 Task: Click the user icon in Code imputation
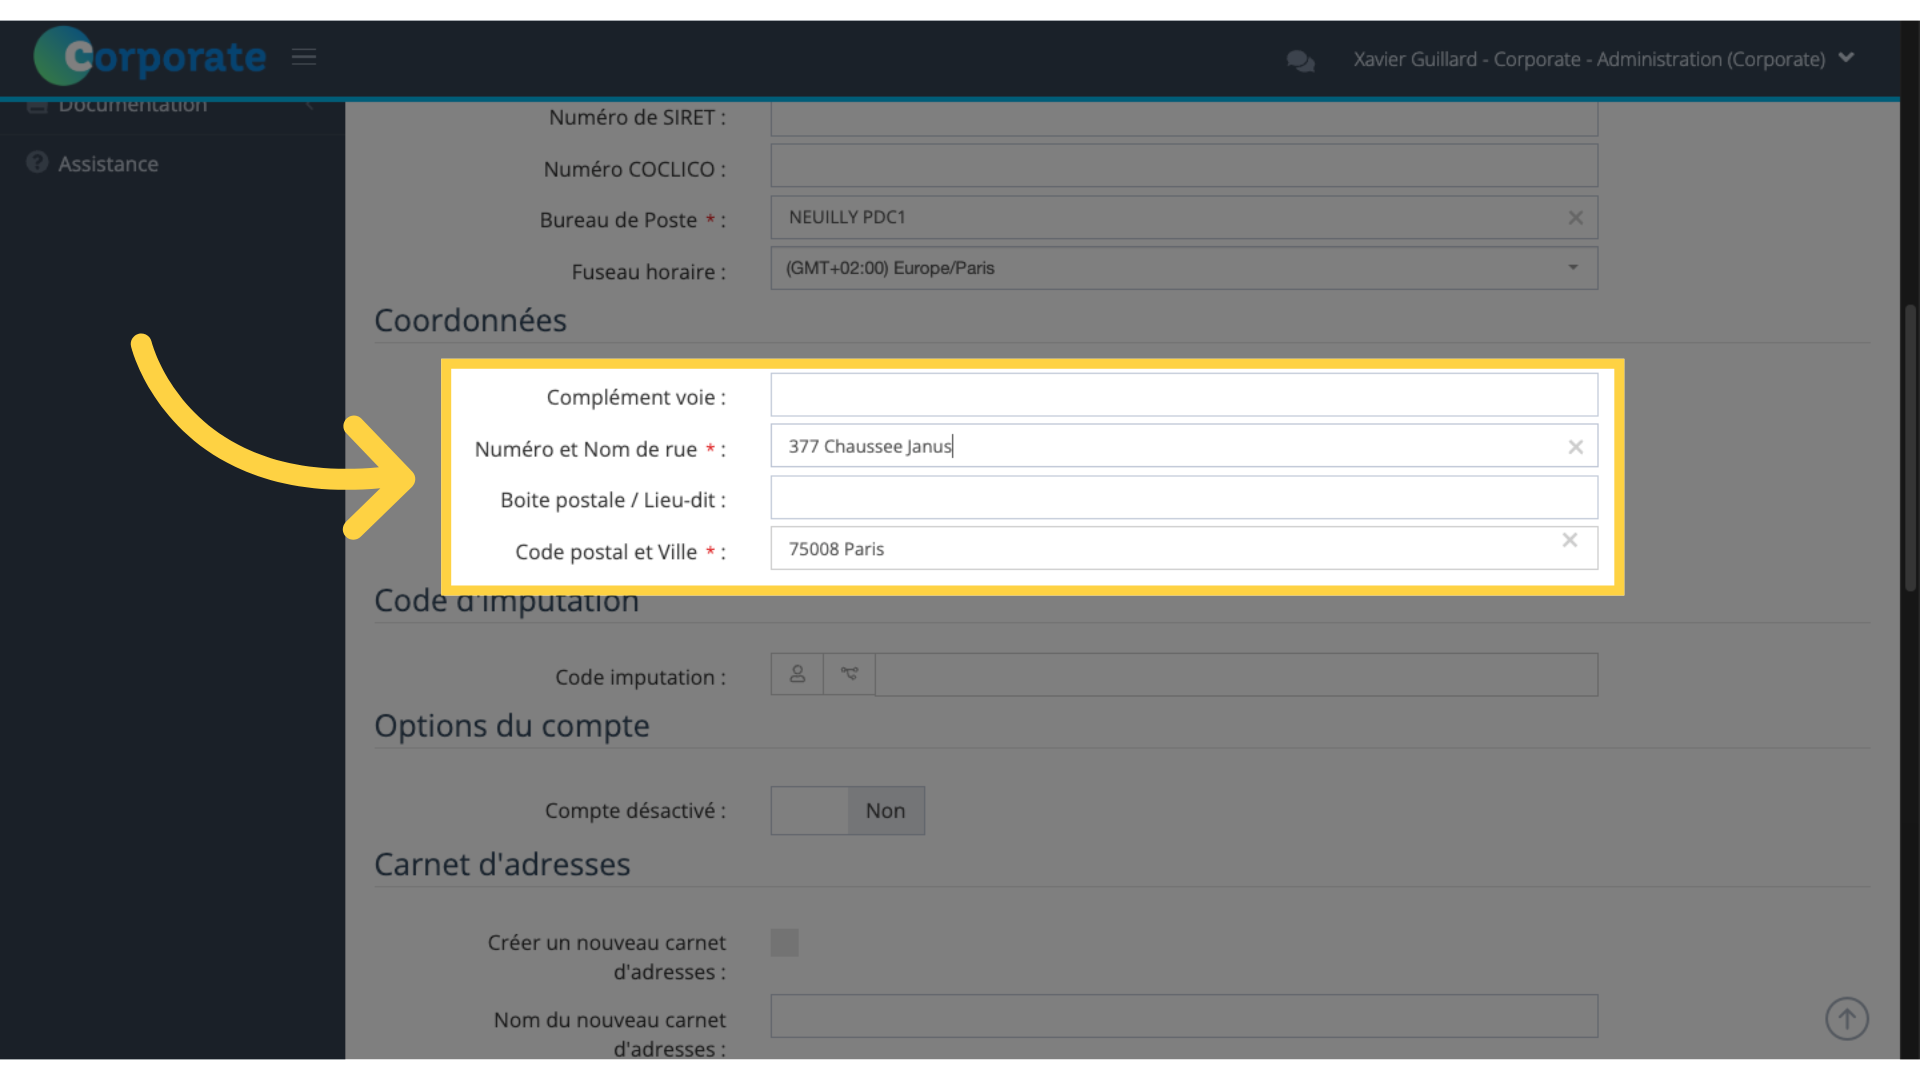tap(797, 674)
